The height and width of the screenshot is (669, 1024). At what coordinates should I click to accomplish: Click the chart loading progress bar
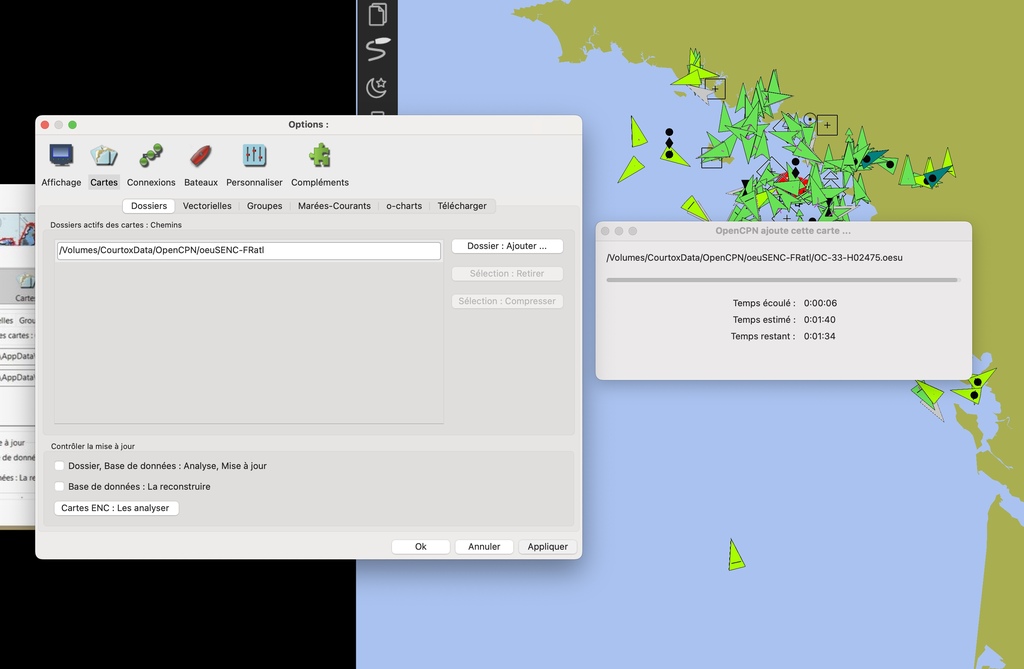[782, 280]
